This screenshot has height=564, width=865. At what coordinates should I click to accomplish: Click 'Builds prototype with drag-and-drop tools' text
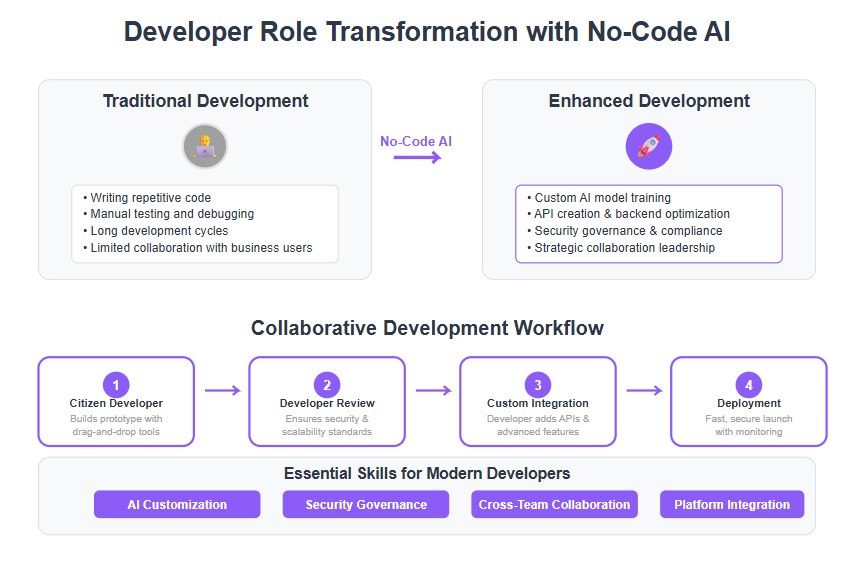coord(116,425)
